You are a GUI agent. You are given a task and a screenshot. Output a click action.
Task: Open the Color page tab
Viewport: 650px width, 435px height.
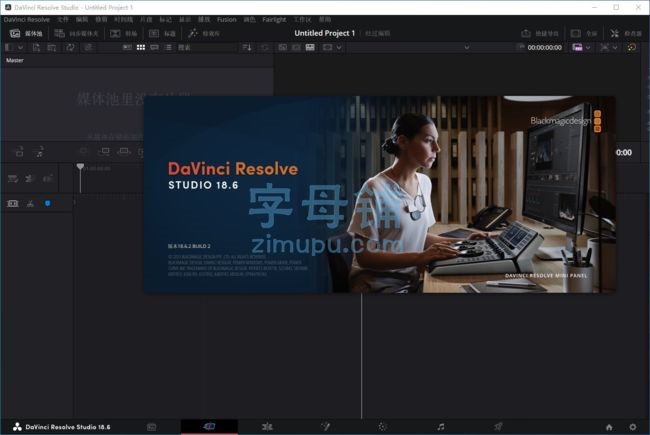pyautogui.click(x=383, y=427)
